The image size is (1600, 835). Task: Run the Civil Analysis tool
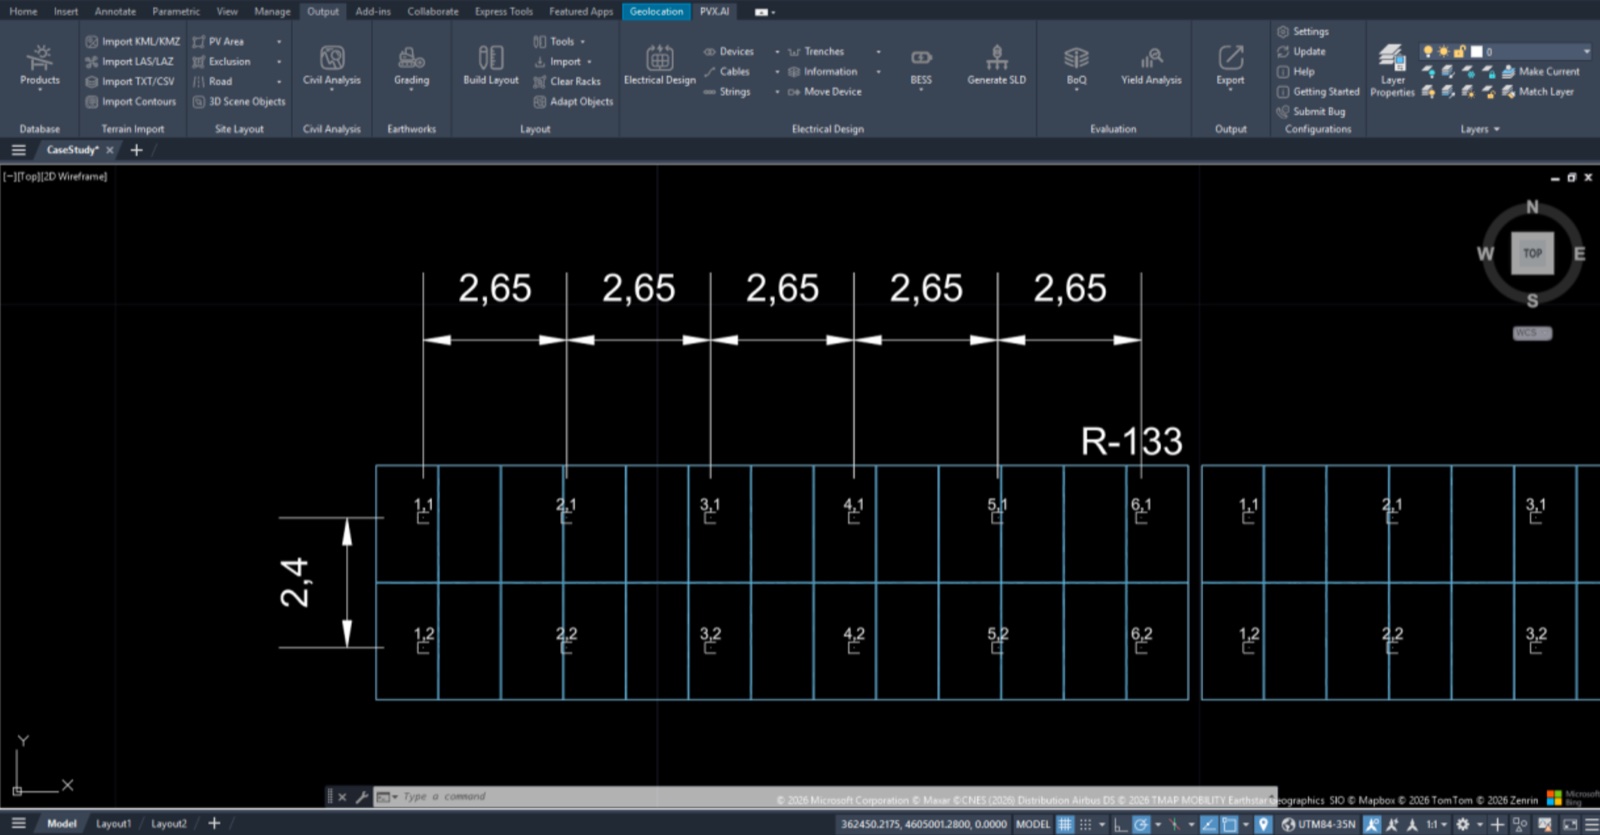point(332,66)
